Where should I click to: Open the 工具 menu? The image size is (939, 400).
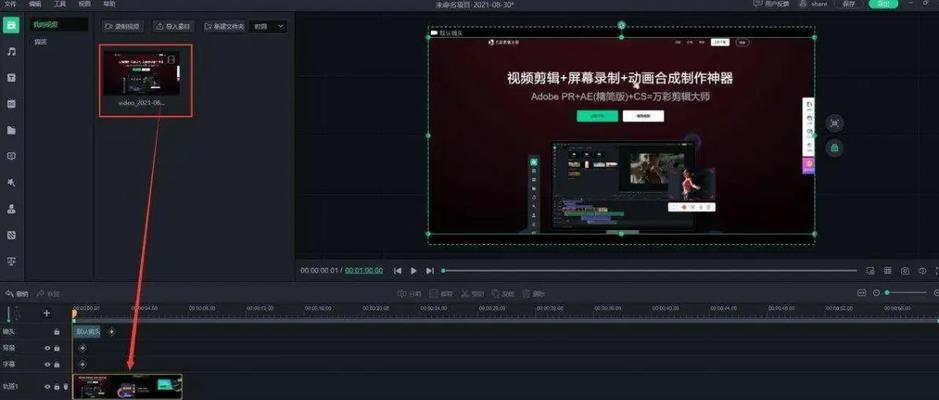(x=60, y=4)
